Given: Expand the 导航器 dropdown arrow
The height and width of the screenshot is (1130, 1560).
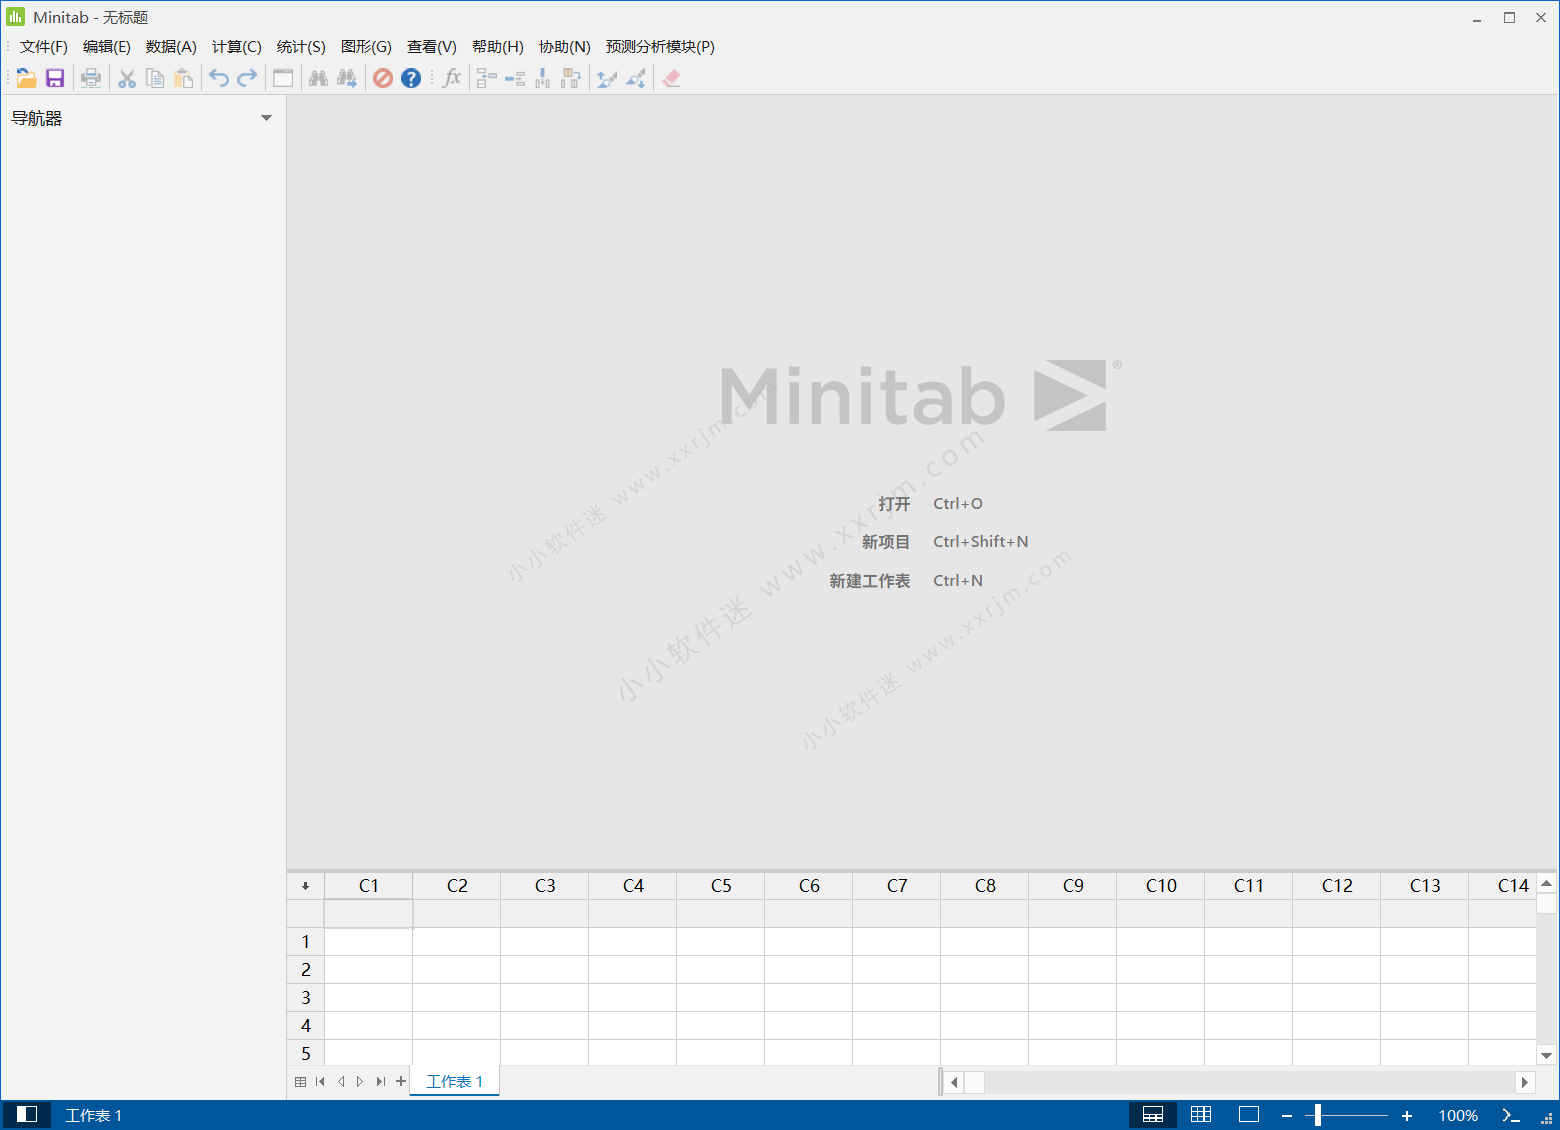Looking at the screenshot, I should (x=266, y=118).
